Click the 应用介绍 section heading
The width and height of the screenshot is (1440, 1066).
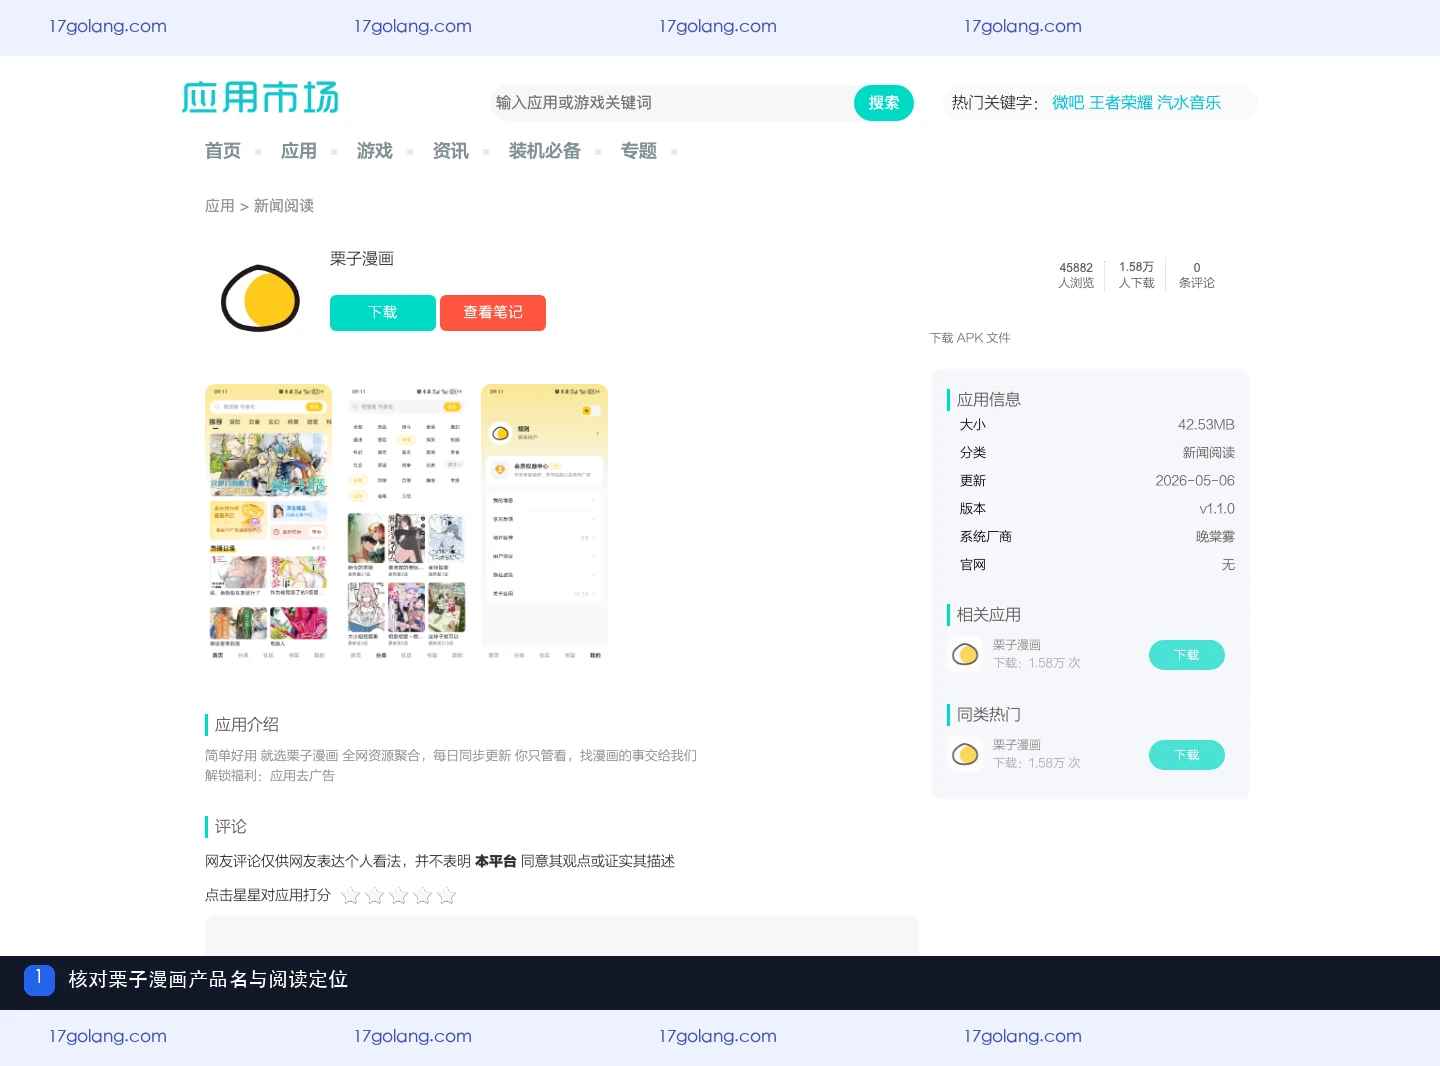246,725
